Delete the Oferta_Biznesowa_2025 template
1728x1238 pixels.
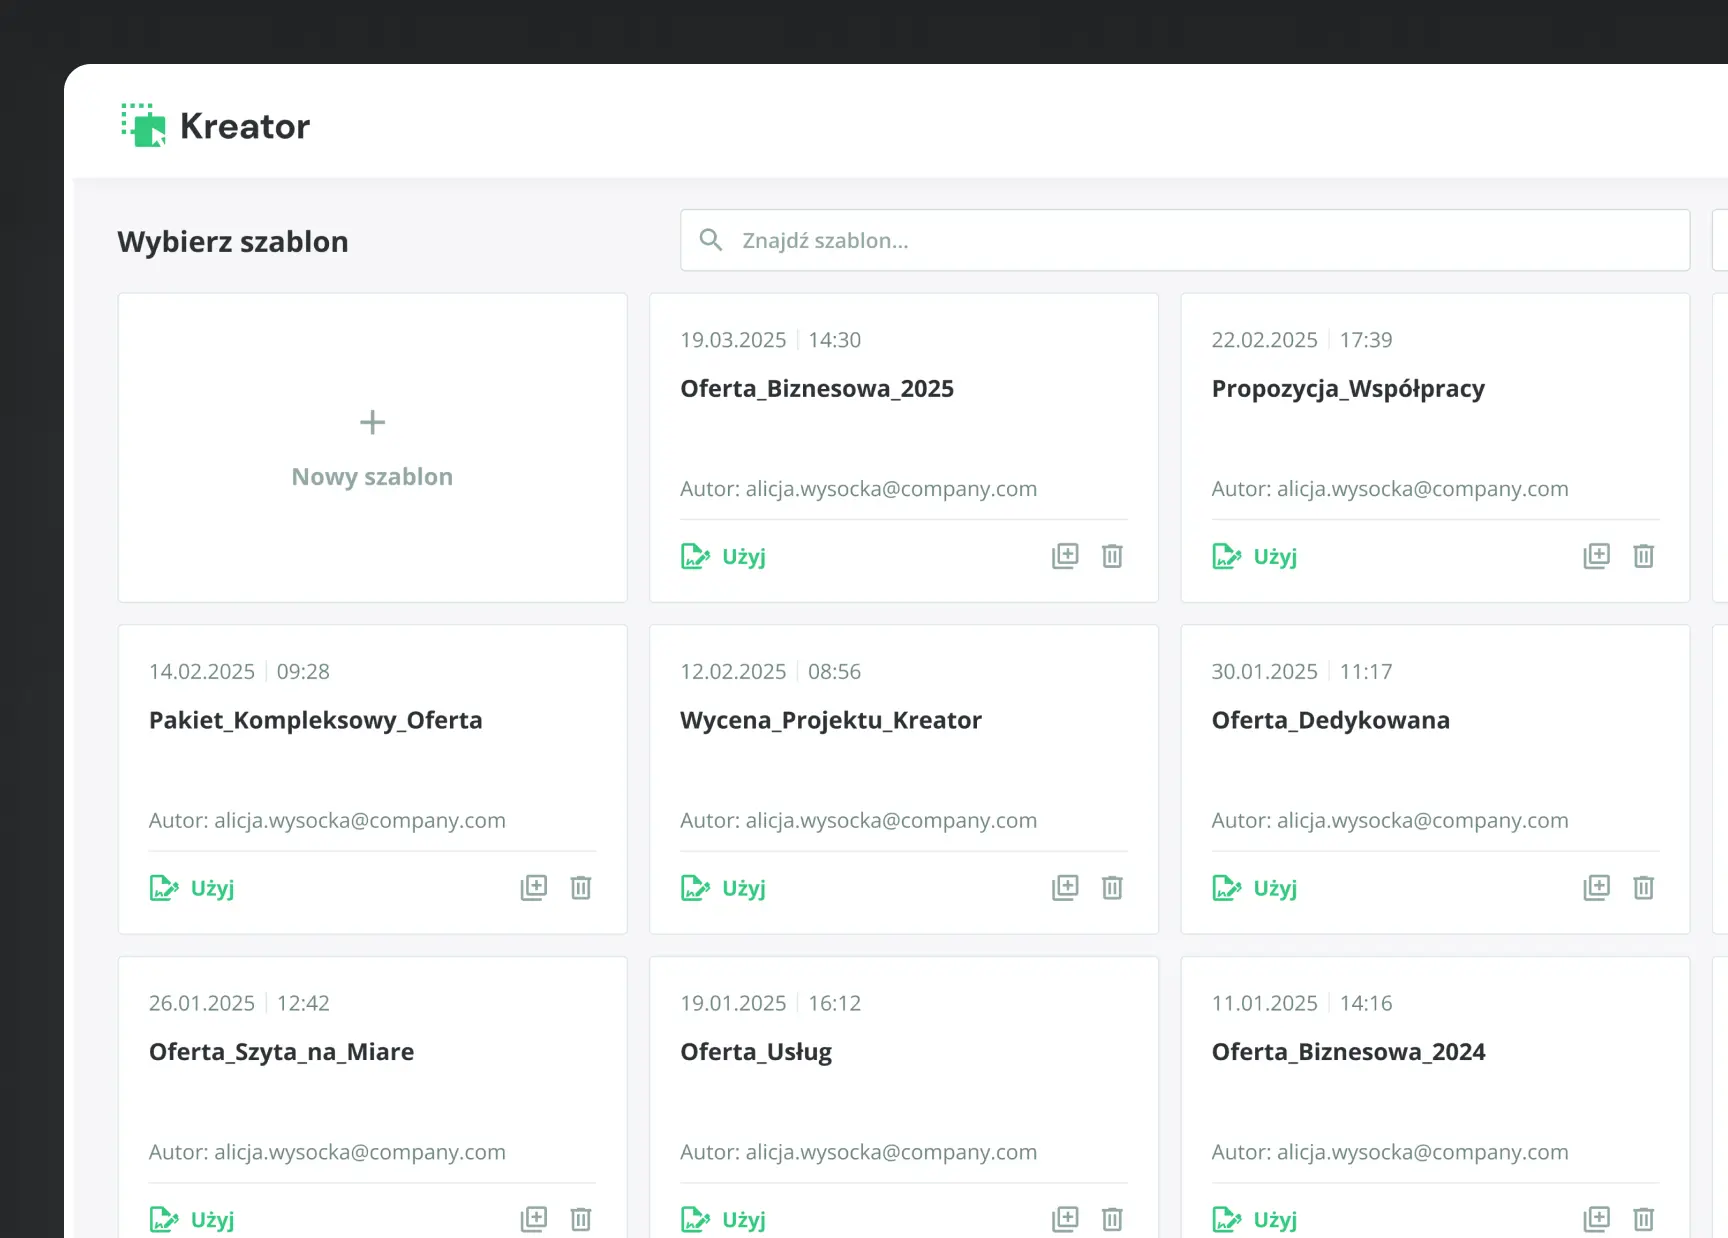(1112, 556)
